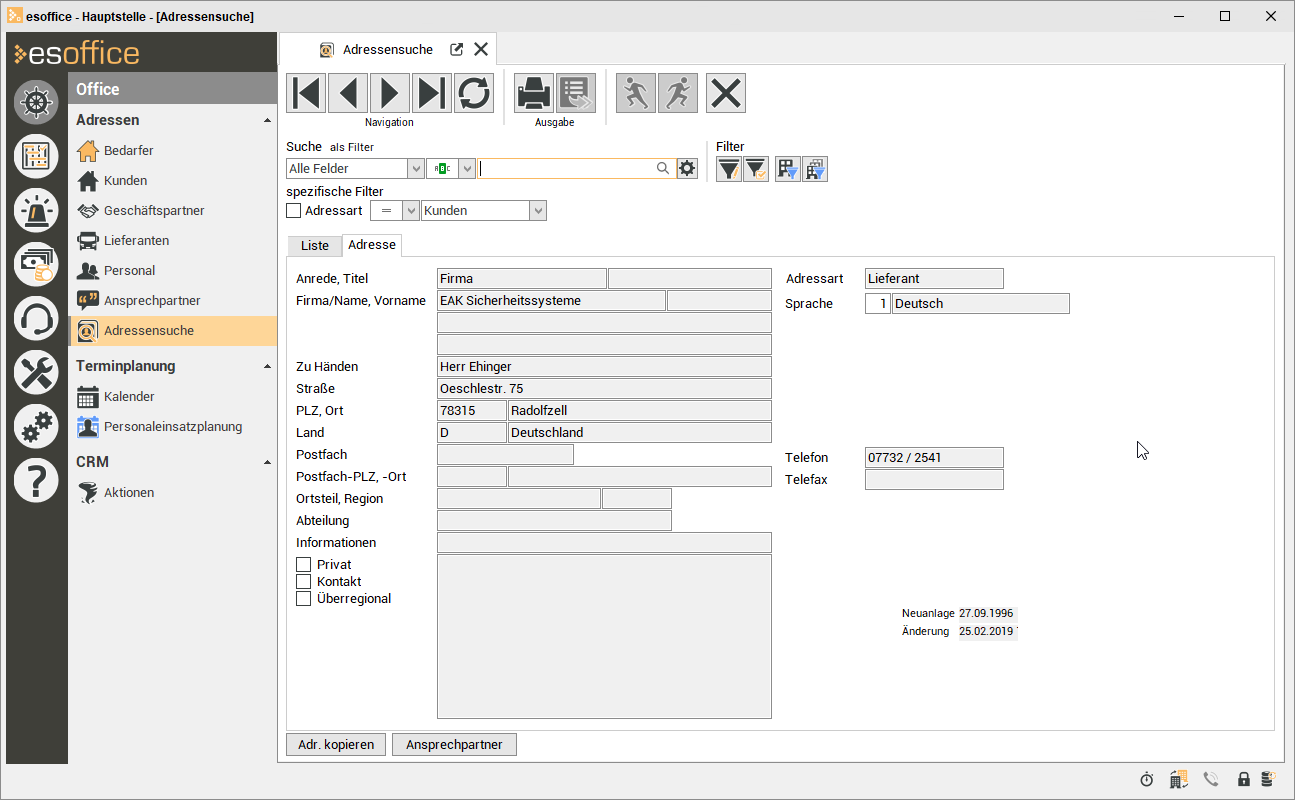Toggle the Privat checkbox
The width and height of the screenshot is (1295, 800).
pyautogui.click(x=304, y=565)
